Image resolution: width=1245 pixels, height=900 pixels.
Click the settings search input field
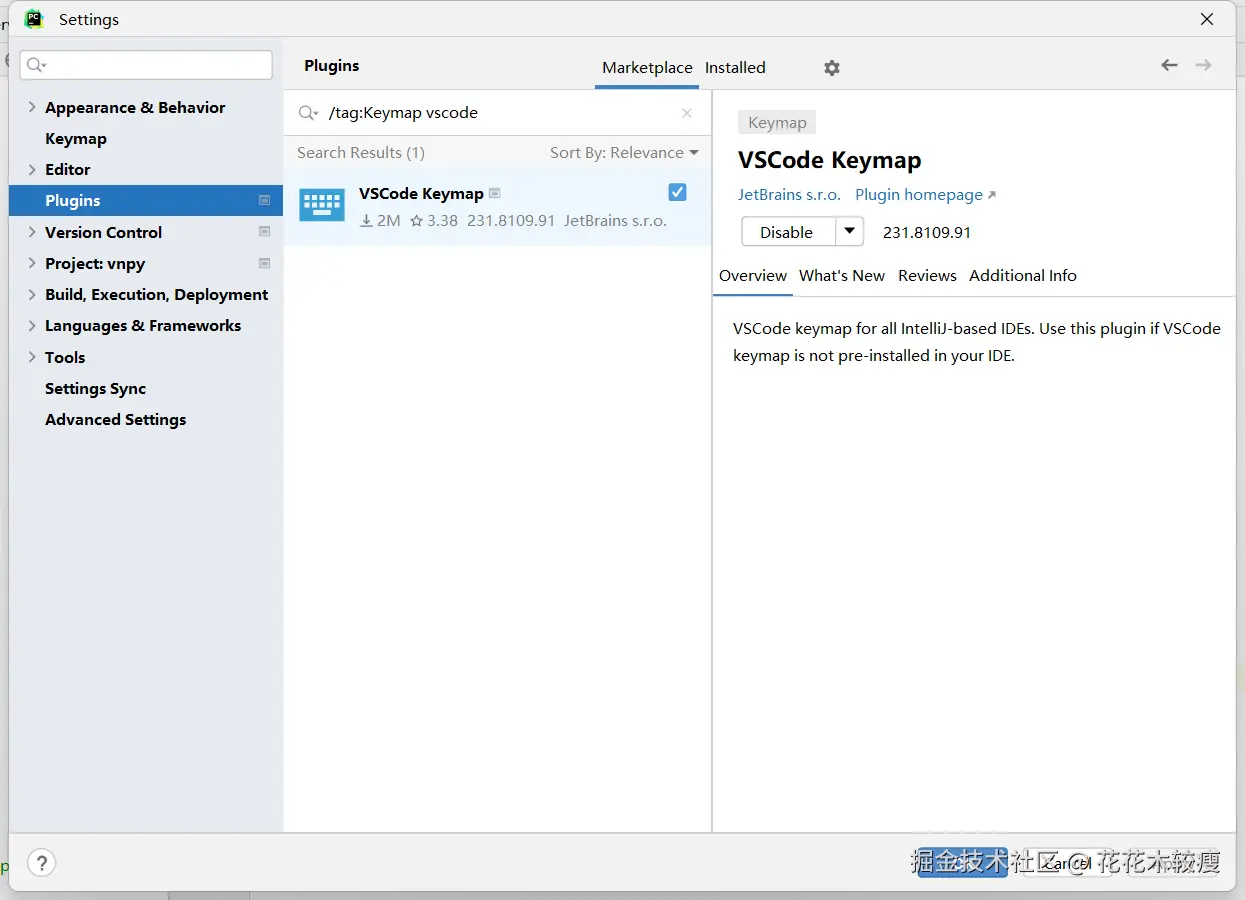(146, 65)
